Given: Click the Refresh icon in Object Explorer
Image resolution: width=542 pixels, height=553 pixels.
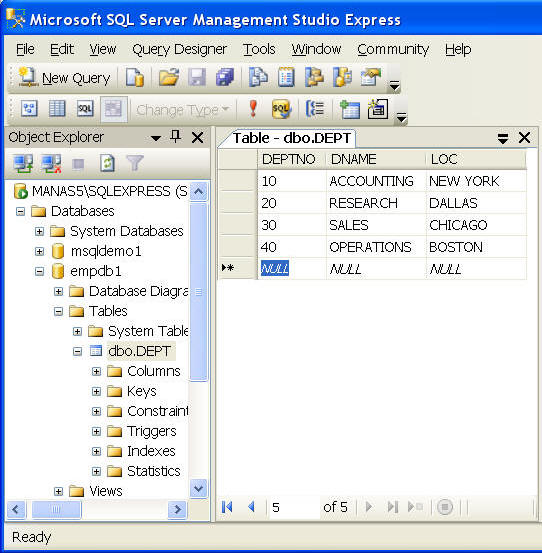Looking at the screenshot, I should click(107, 164).
